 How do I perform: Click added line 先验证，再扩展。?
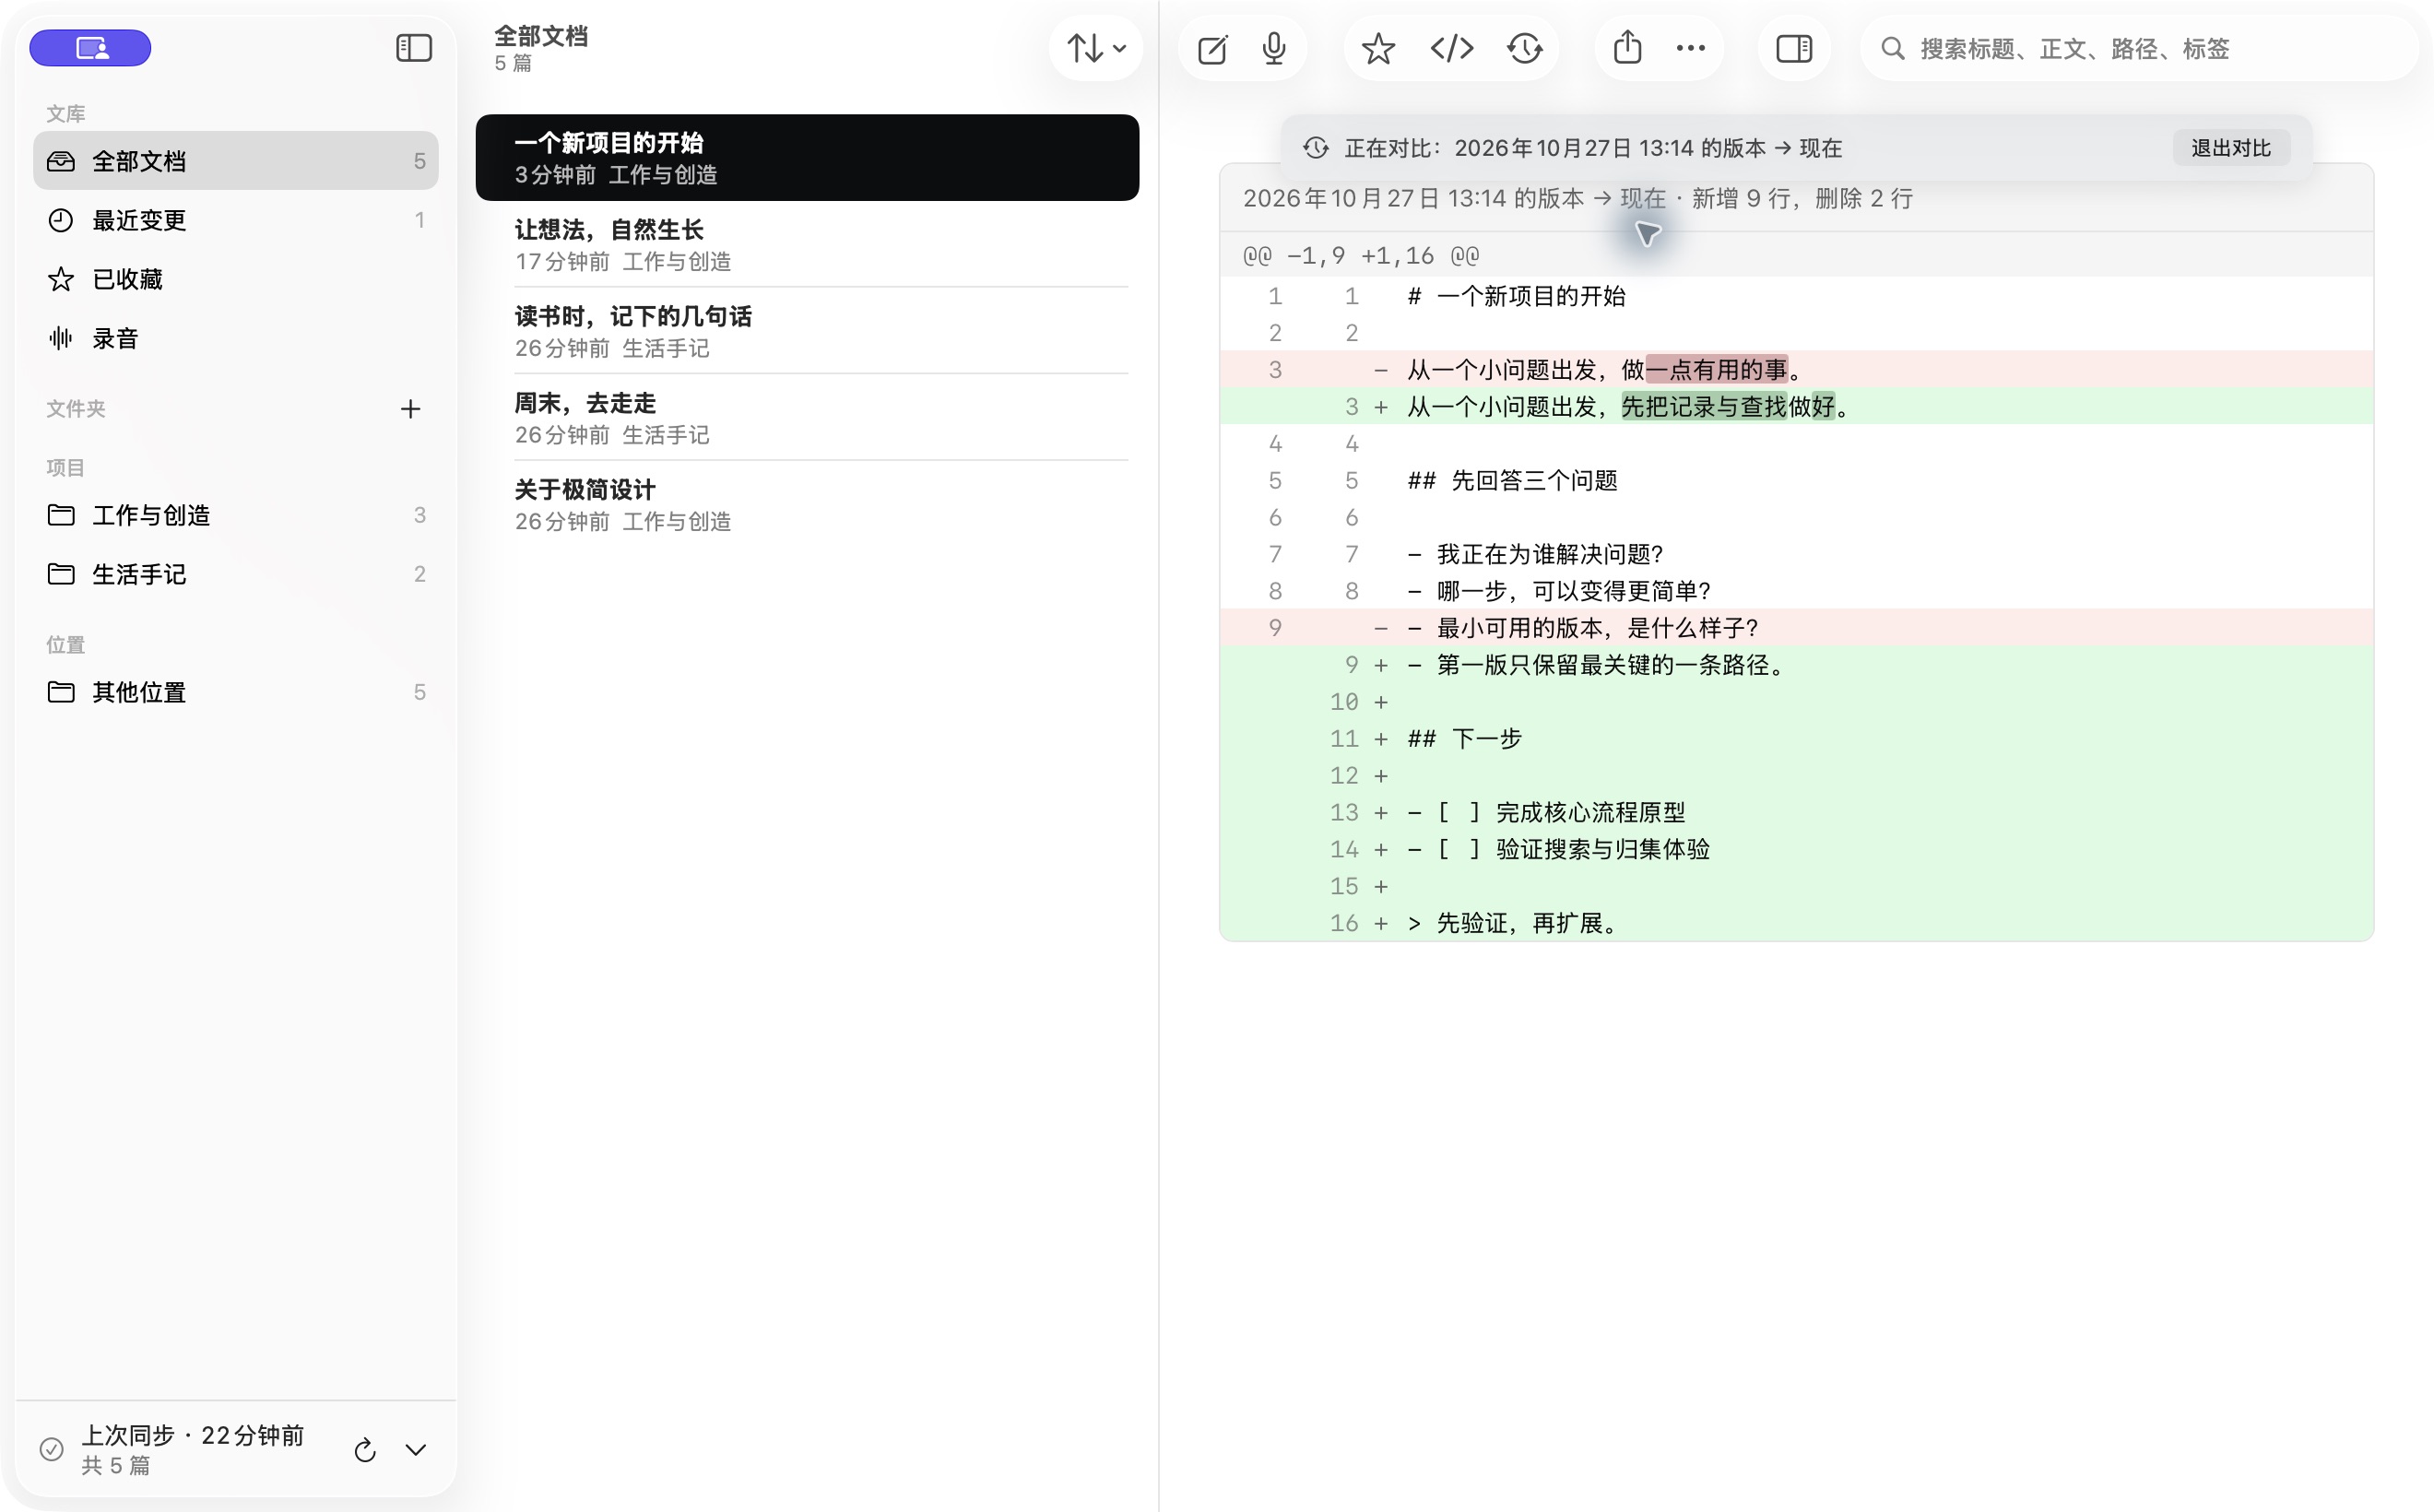point(1796,923)
